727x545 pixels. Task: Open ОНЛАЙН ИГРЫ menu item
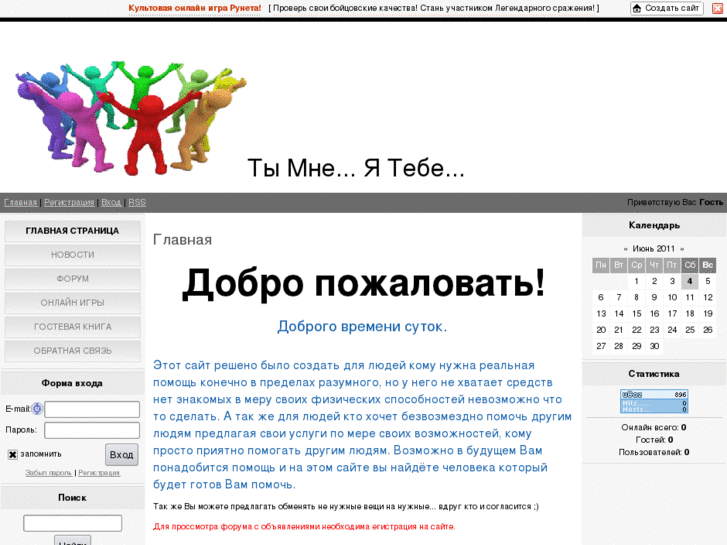pos(72,303)
